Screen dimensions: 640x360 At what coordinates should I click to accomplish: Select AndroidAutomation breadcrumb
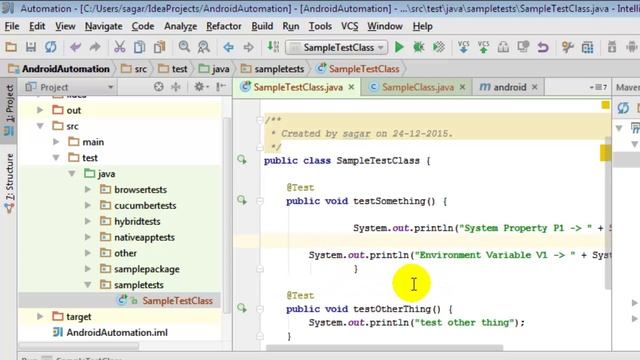pyautogui.click(x=59, y=69)
